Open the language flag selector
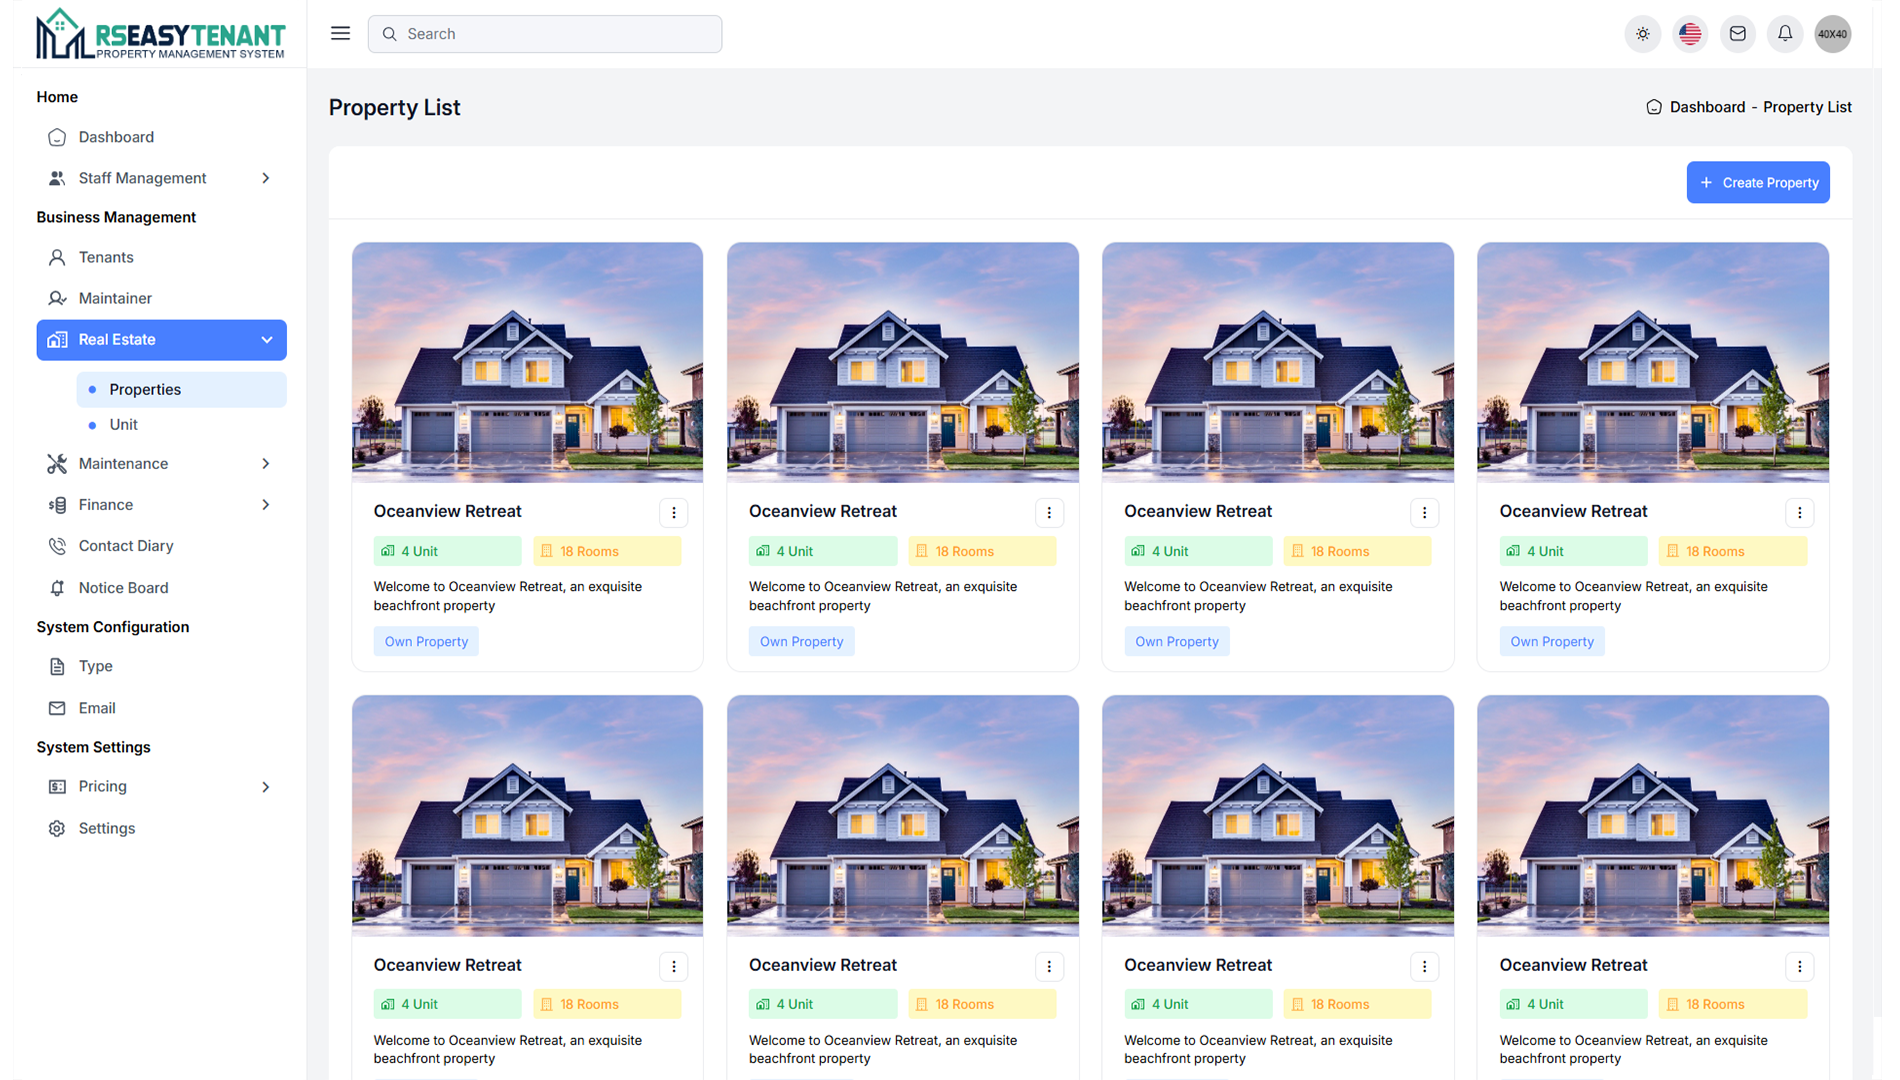Screen dimensions: 1900x1080 pos(1690,34)
